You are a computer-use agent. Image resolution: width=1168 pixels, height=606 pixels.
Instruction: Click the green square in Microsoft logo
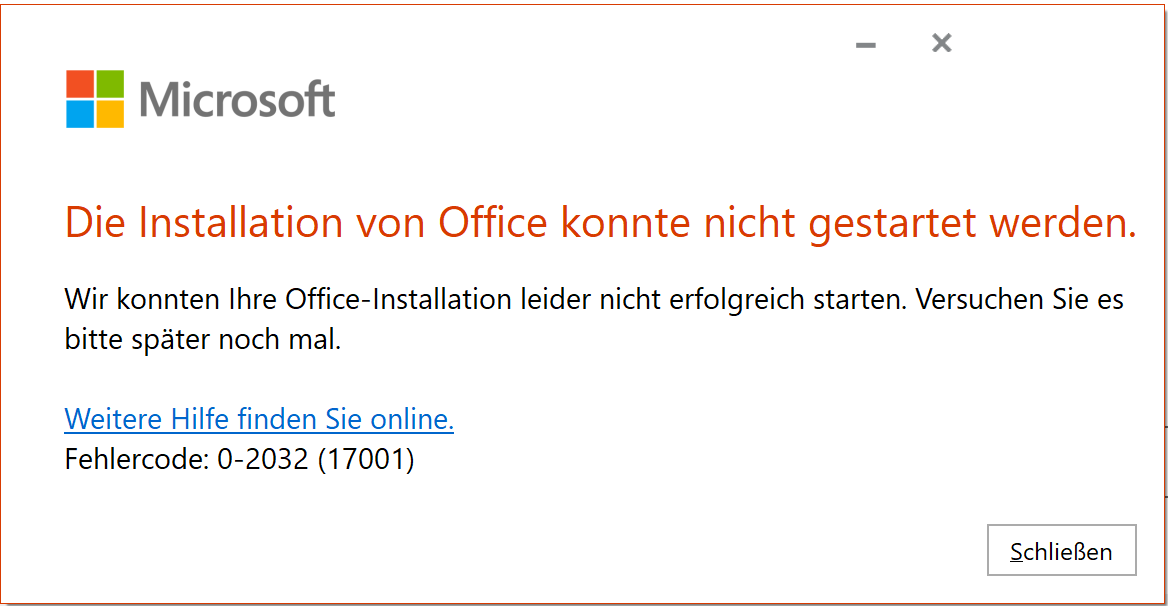110,84
